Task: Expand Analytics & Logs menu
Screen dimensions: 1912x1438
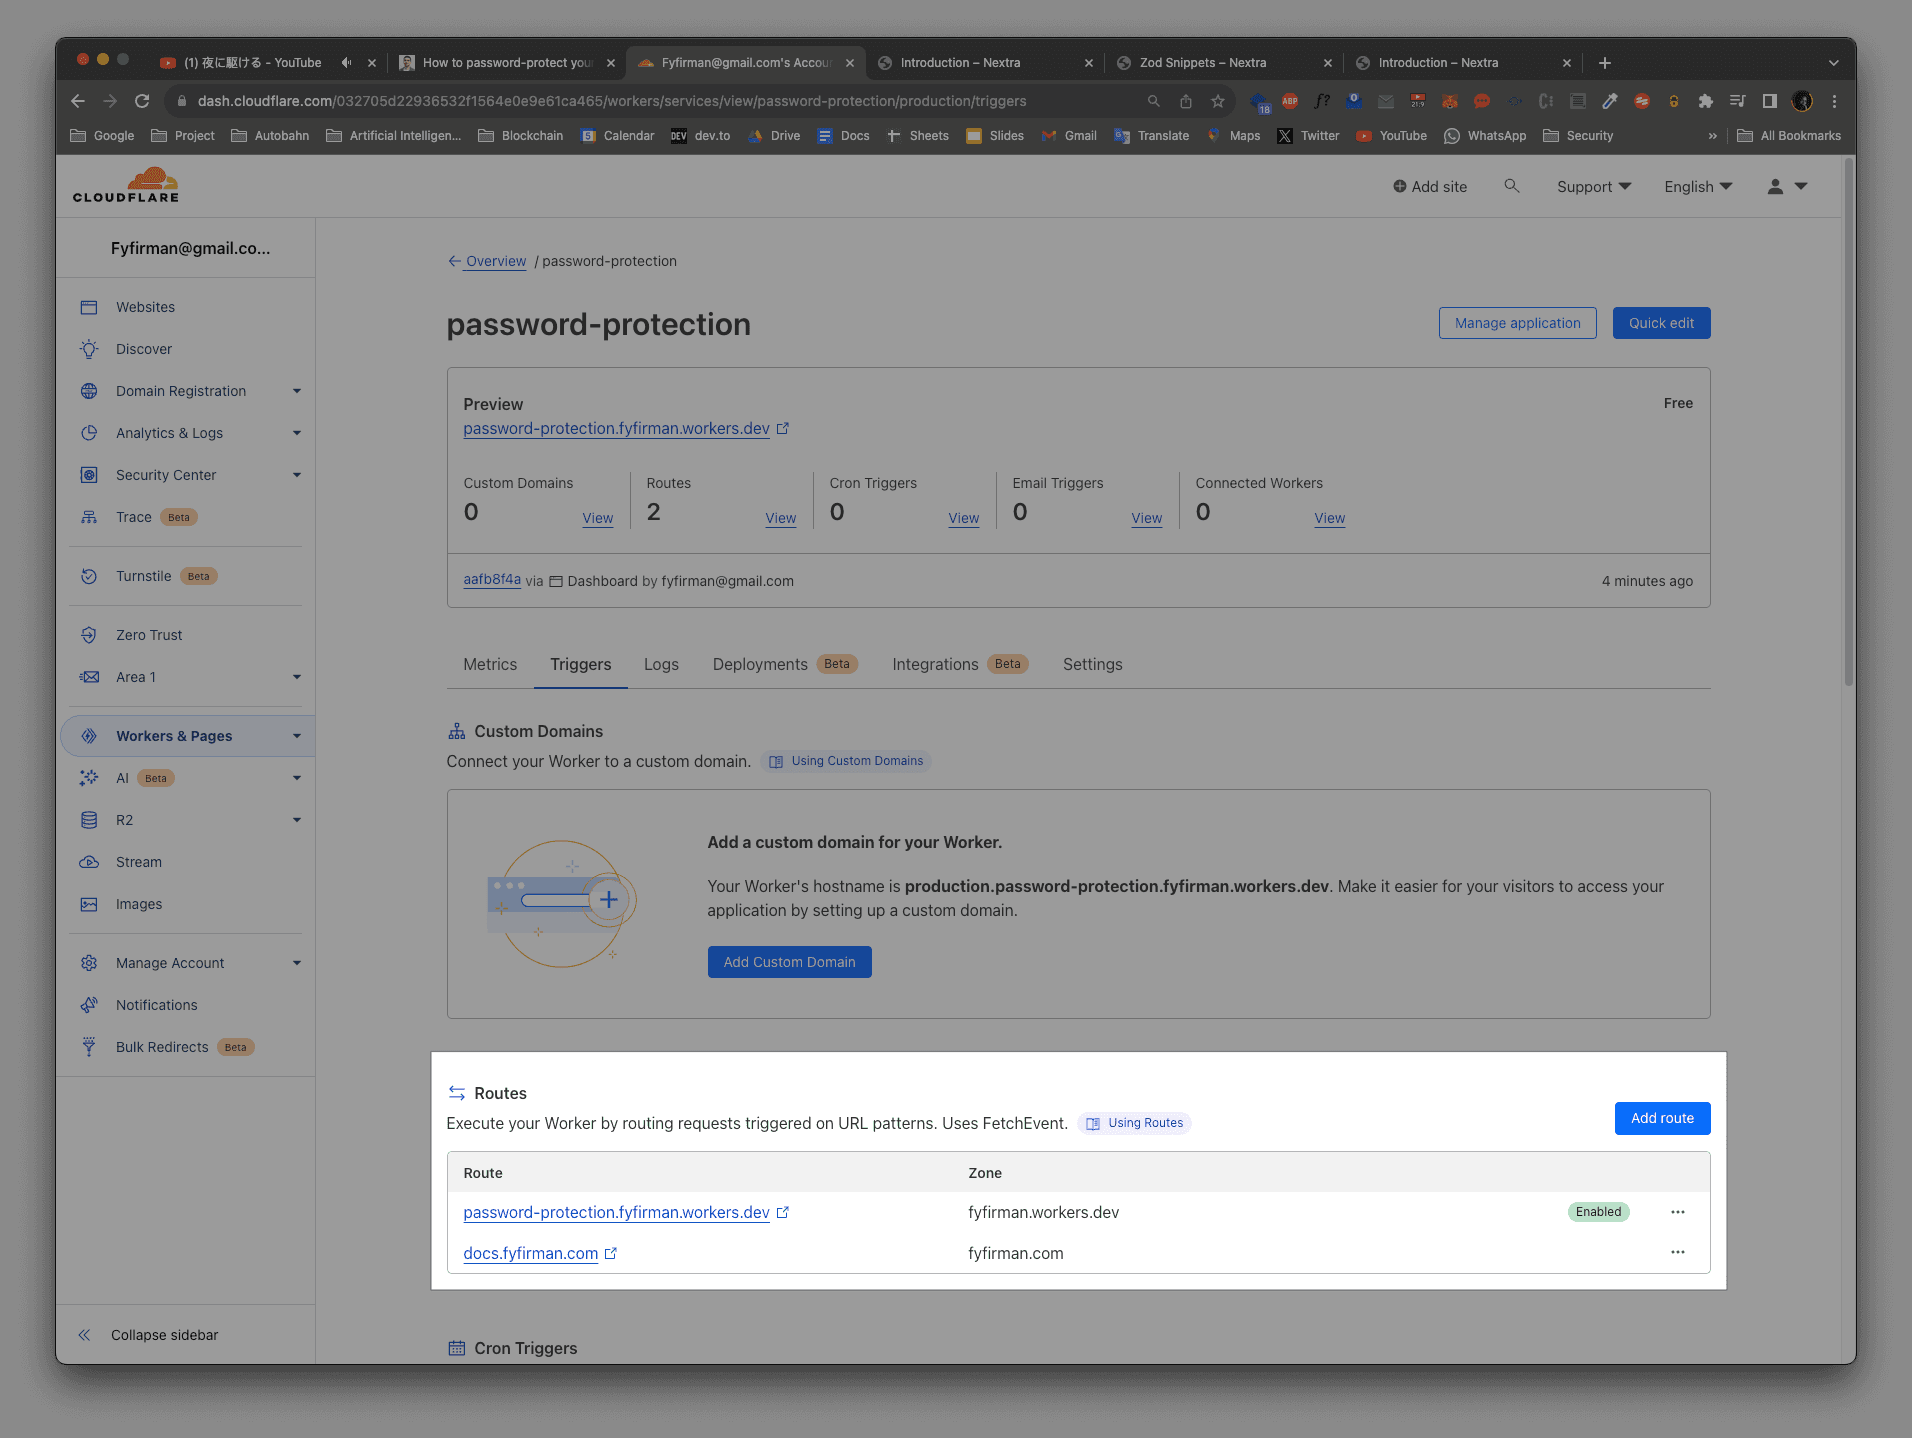Action: 297,433
